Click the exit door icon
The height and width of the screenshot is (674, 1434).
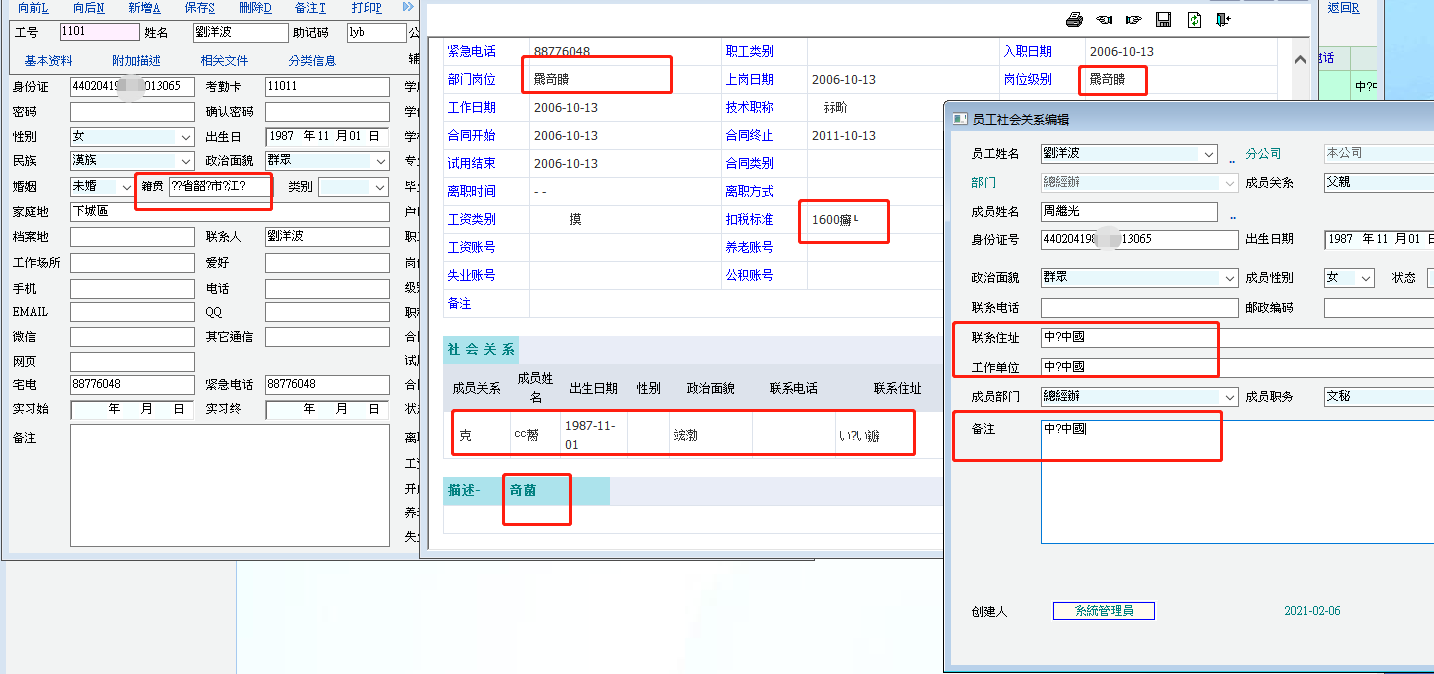coord(1223,20)
